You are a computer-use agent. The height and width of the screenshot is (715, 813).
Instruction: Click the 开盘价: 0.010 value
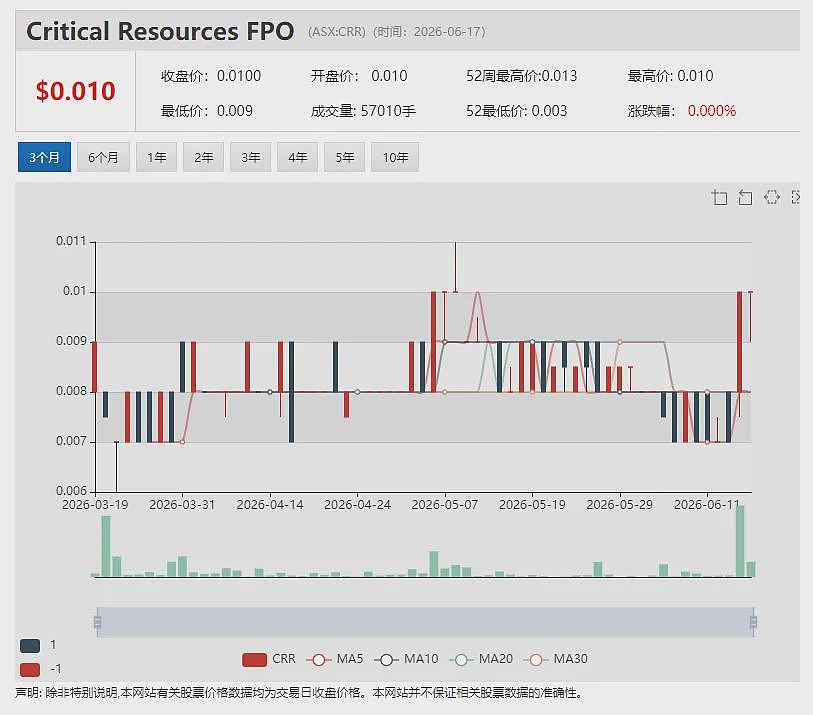click(359, 76)
